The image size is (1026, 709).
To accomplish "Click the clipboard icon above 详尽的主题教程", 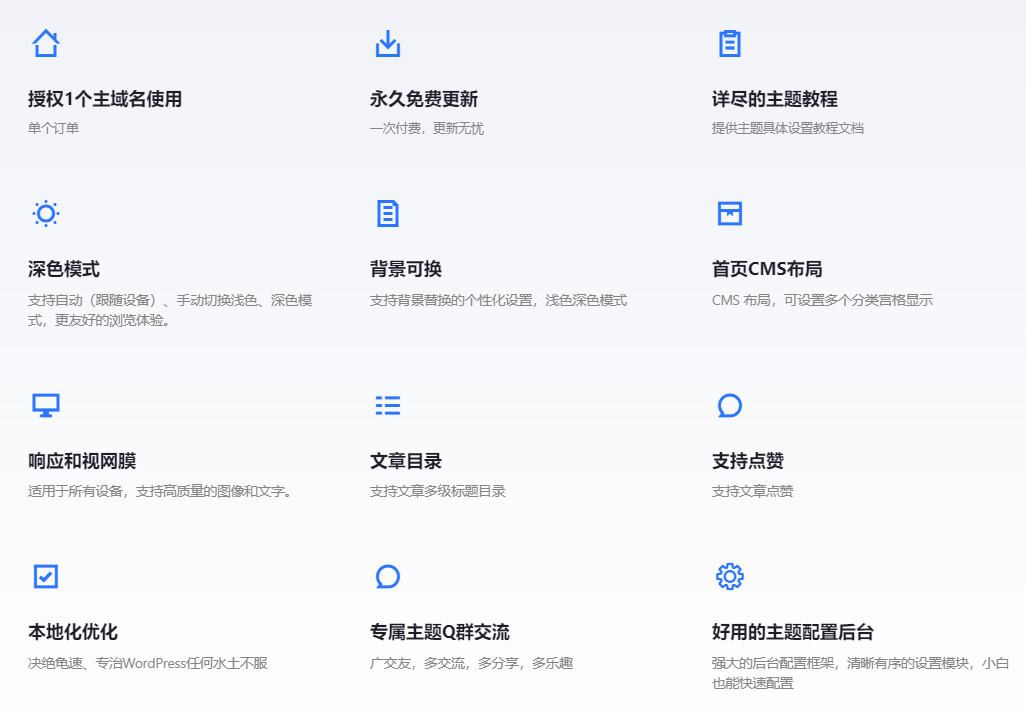I will coord(730,43).
